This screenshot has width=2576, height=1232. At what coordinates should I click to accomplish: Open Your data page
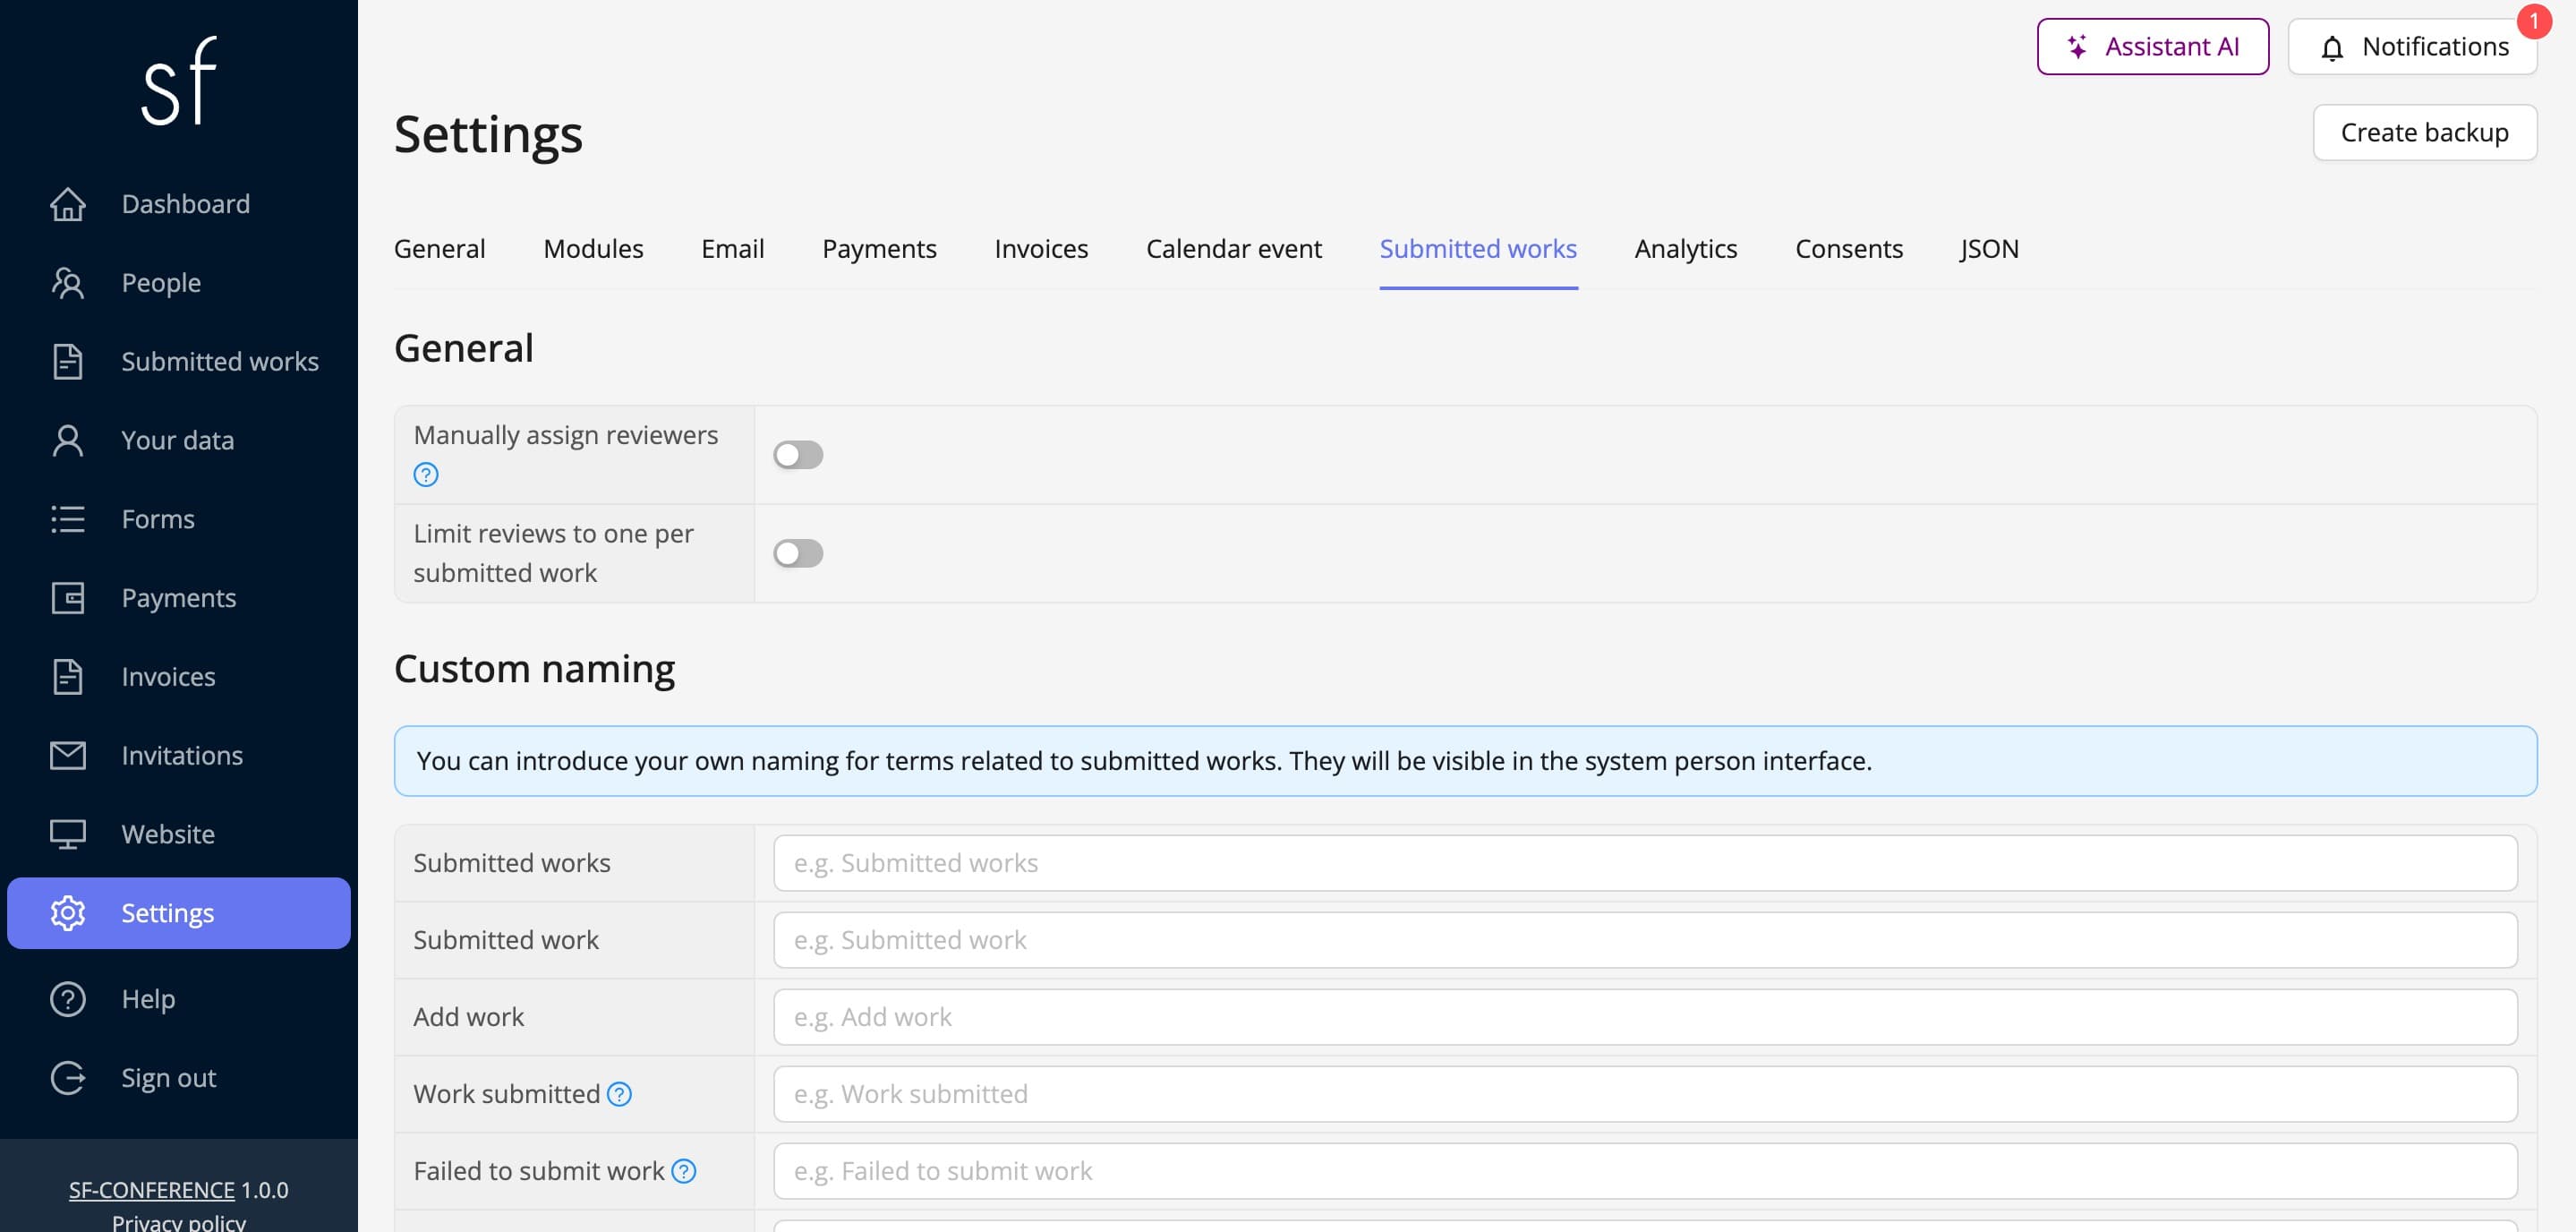(177, 441)
